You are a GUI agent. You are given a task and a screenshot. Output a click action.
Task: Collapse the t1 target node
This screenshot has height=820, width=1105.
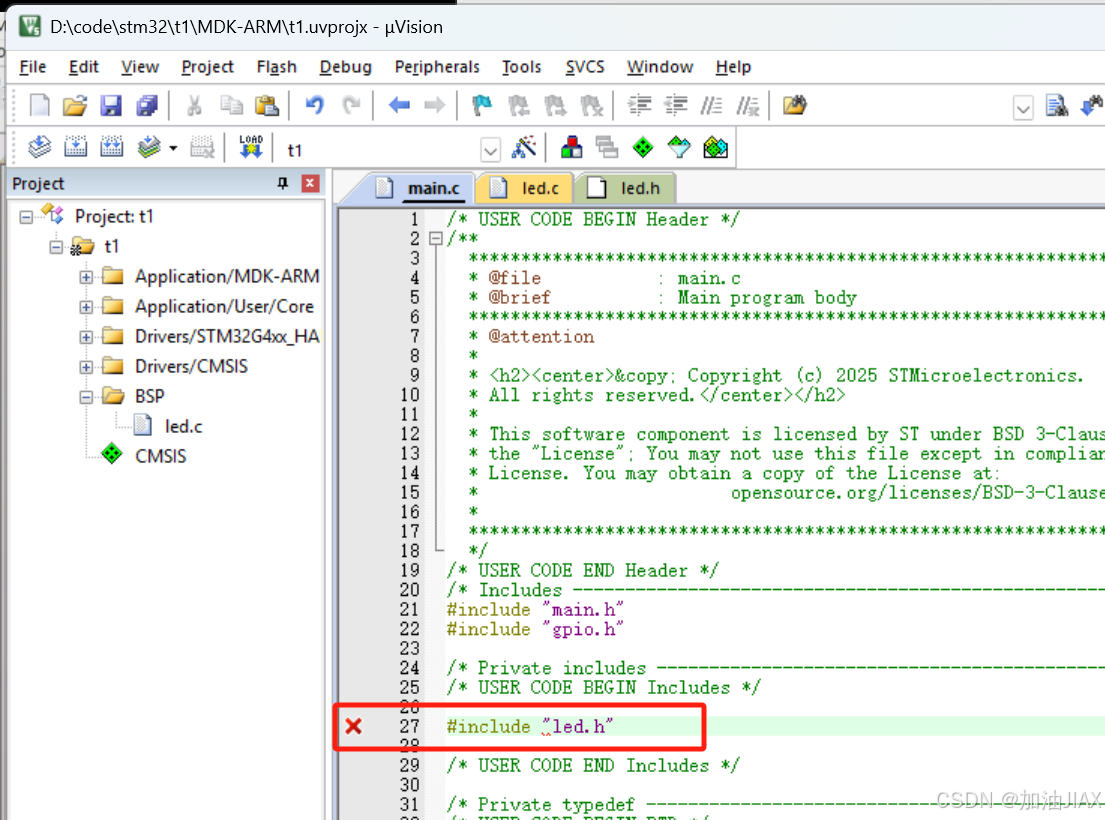pos(56,247)
